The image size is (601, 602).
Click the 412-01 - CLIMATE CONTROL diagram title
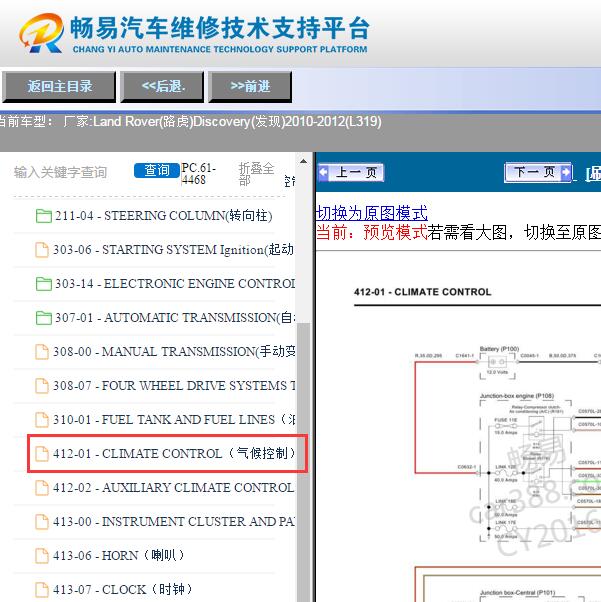pyautogui.click(x=423, y=292)
